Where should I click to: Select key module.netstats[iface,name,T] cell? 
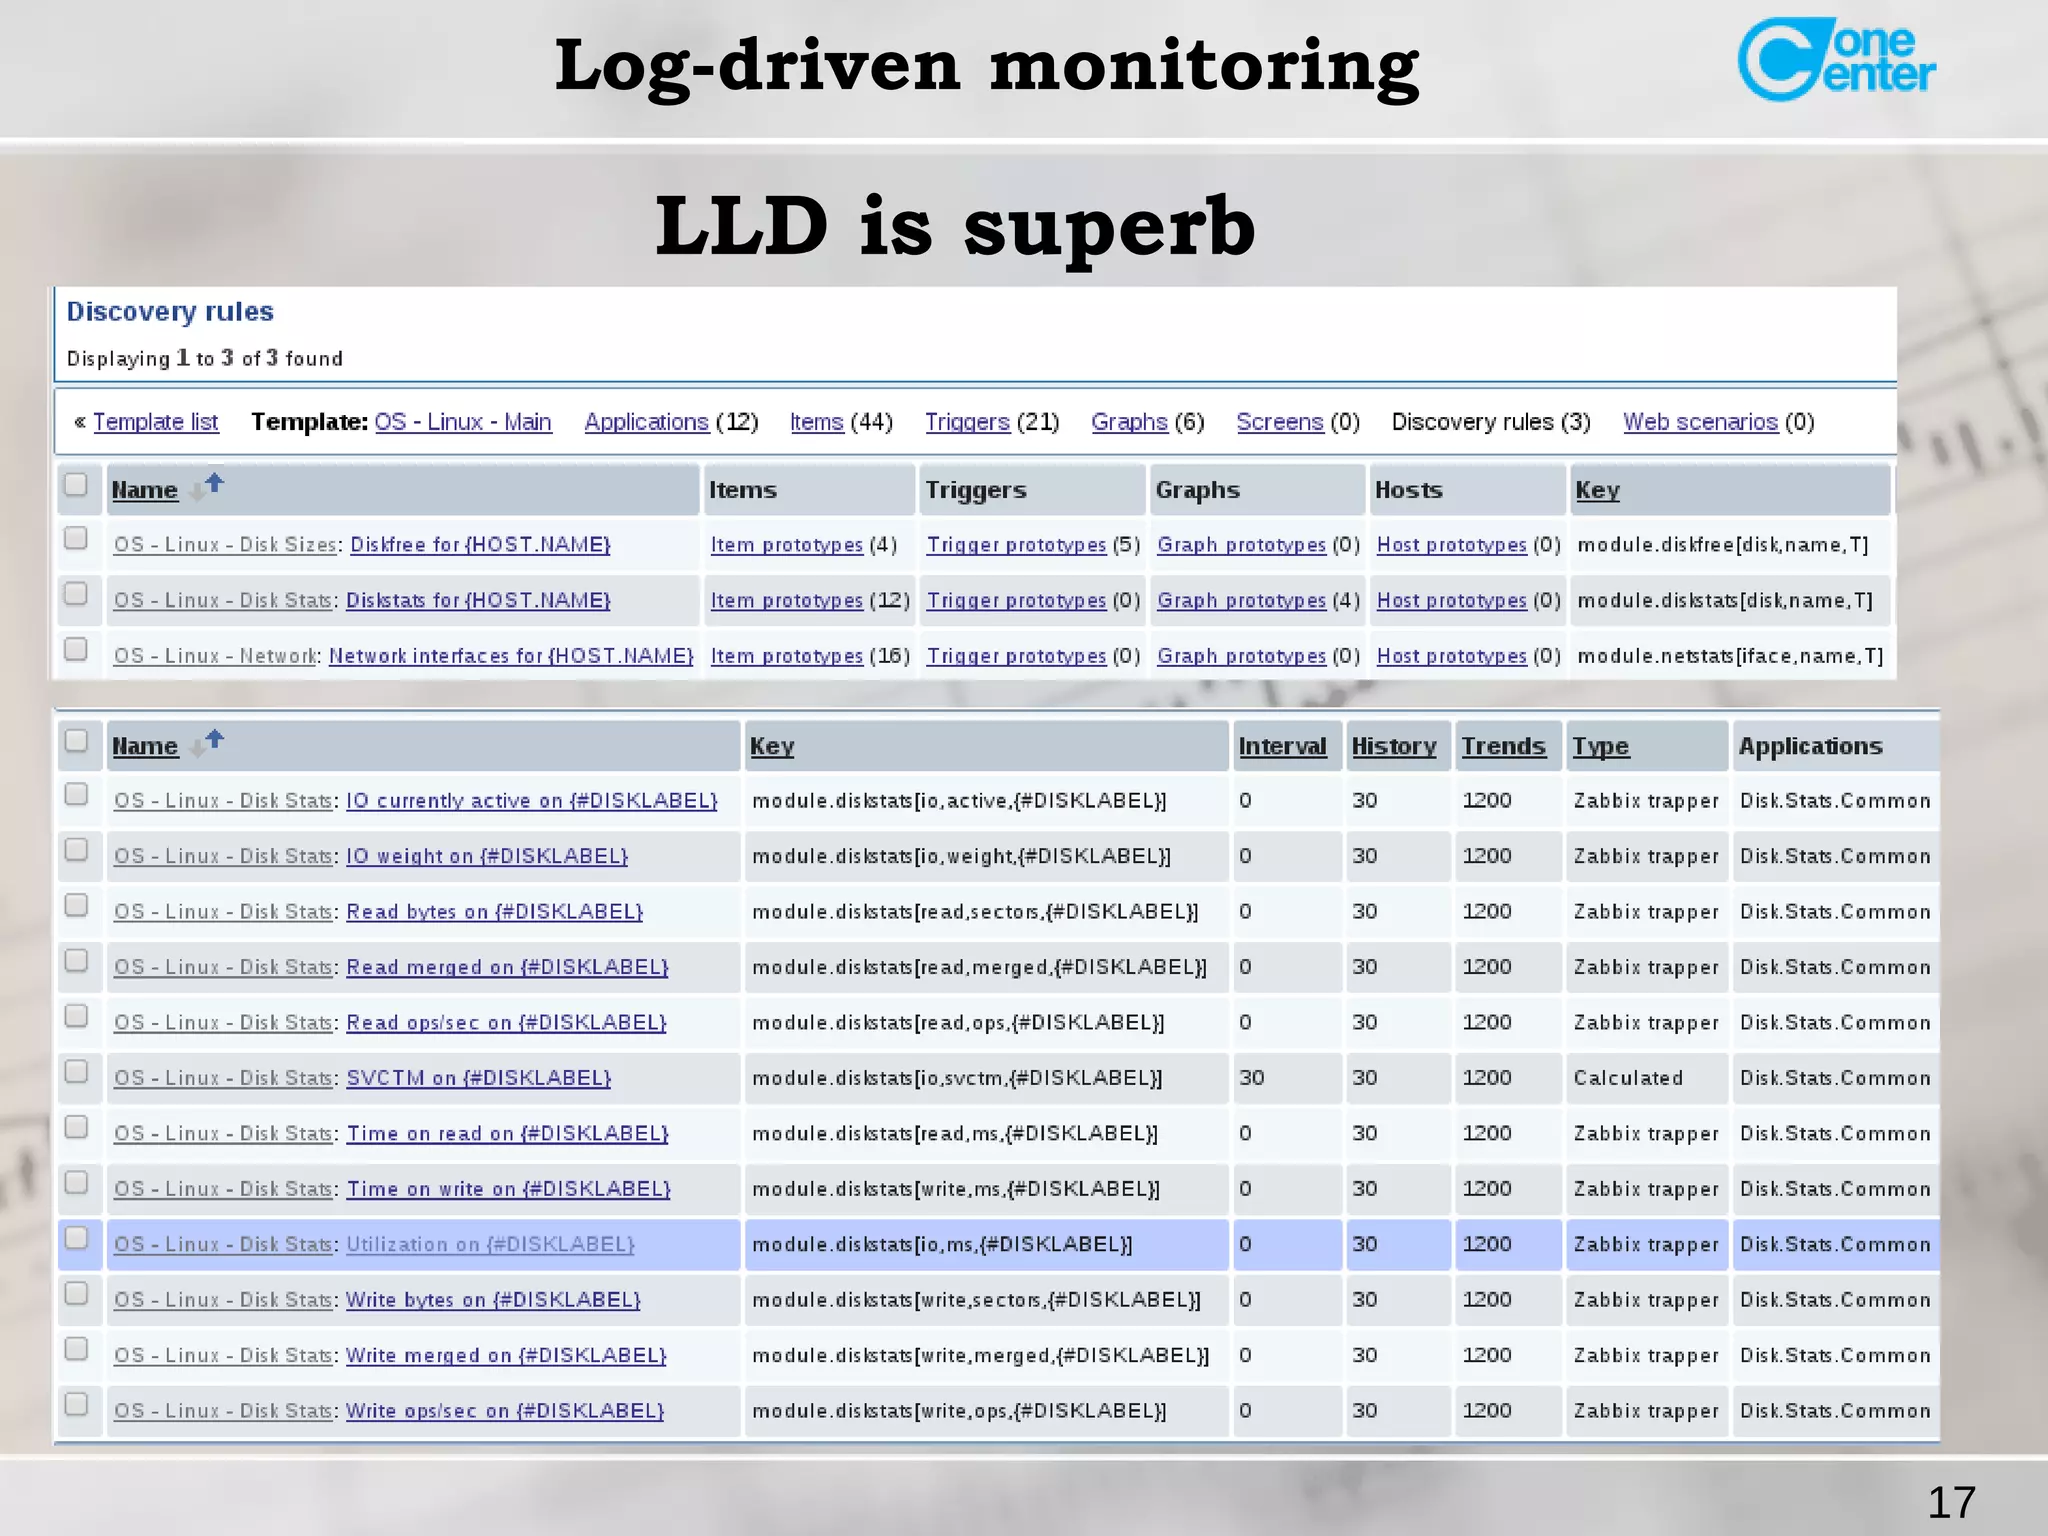pyautogui.click(x=1730, y=656)
